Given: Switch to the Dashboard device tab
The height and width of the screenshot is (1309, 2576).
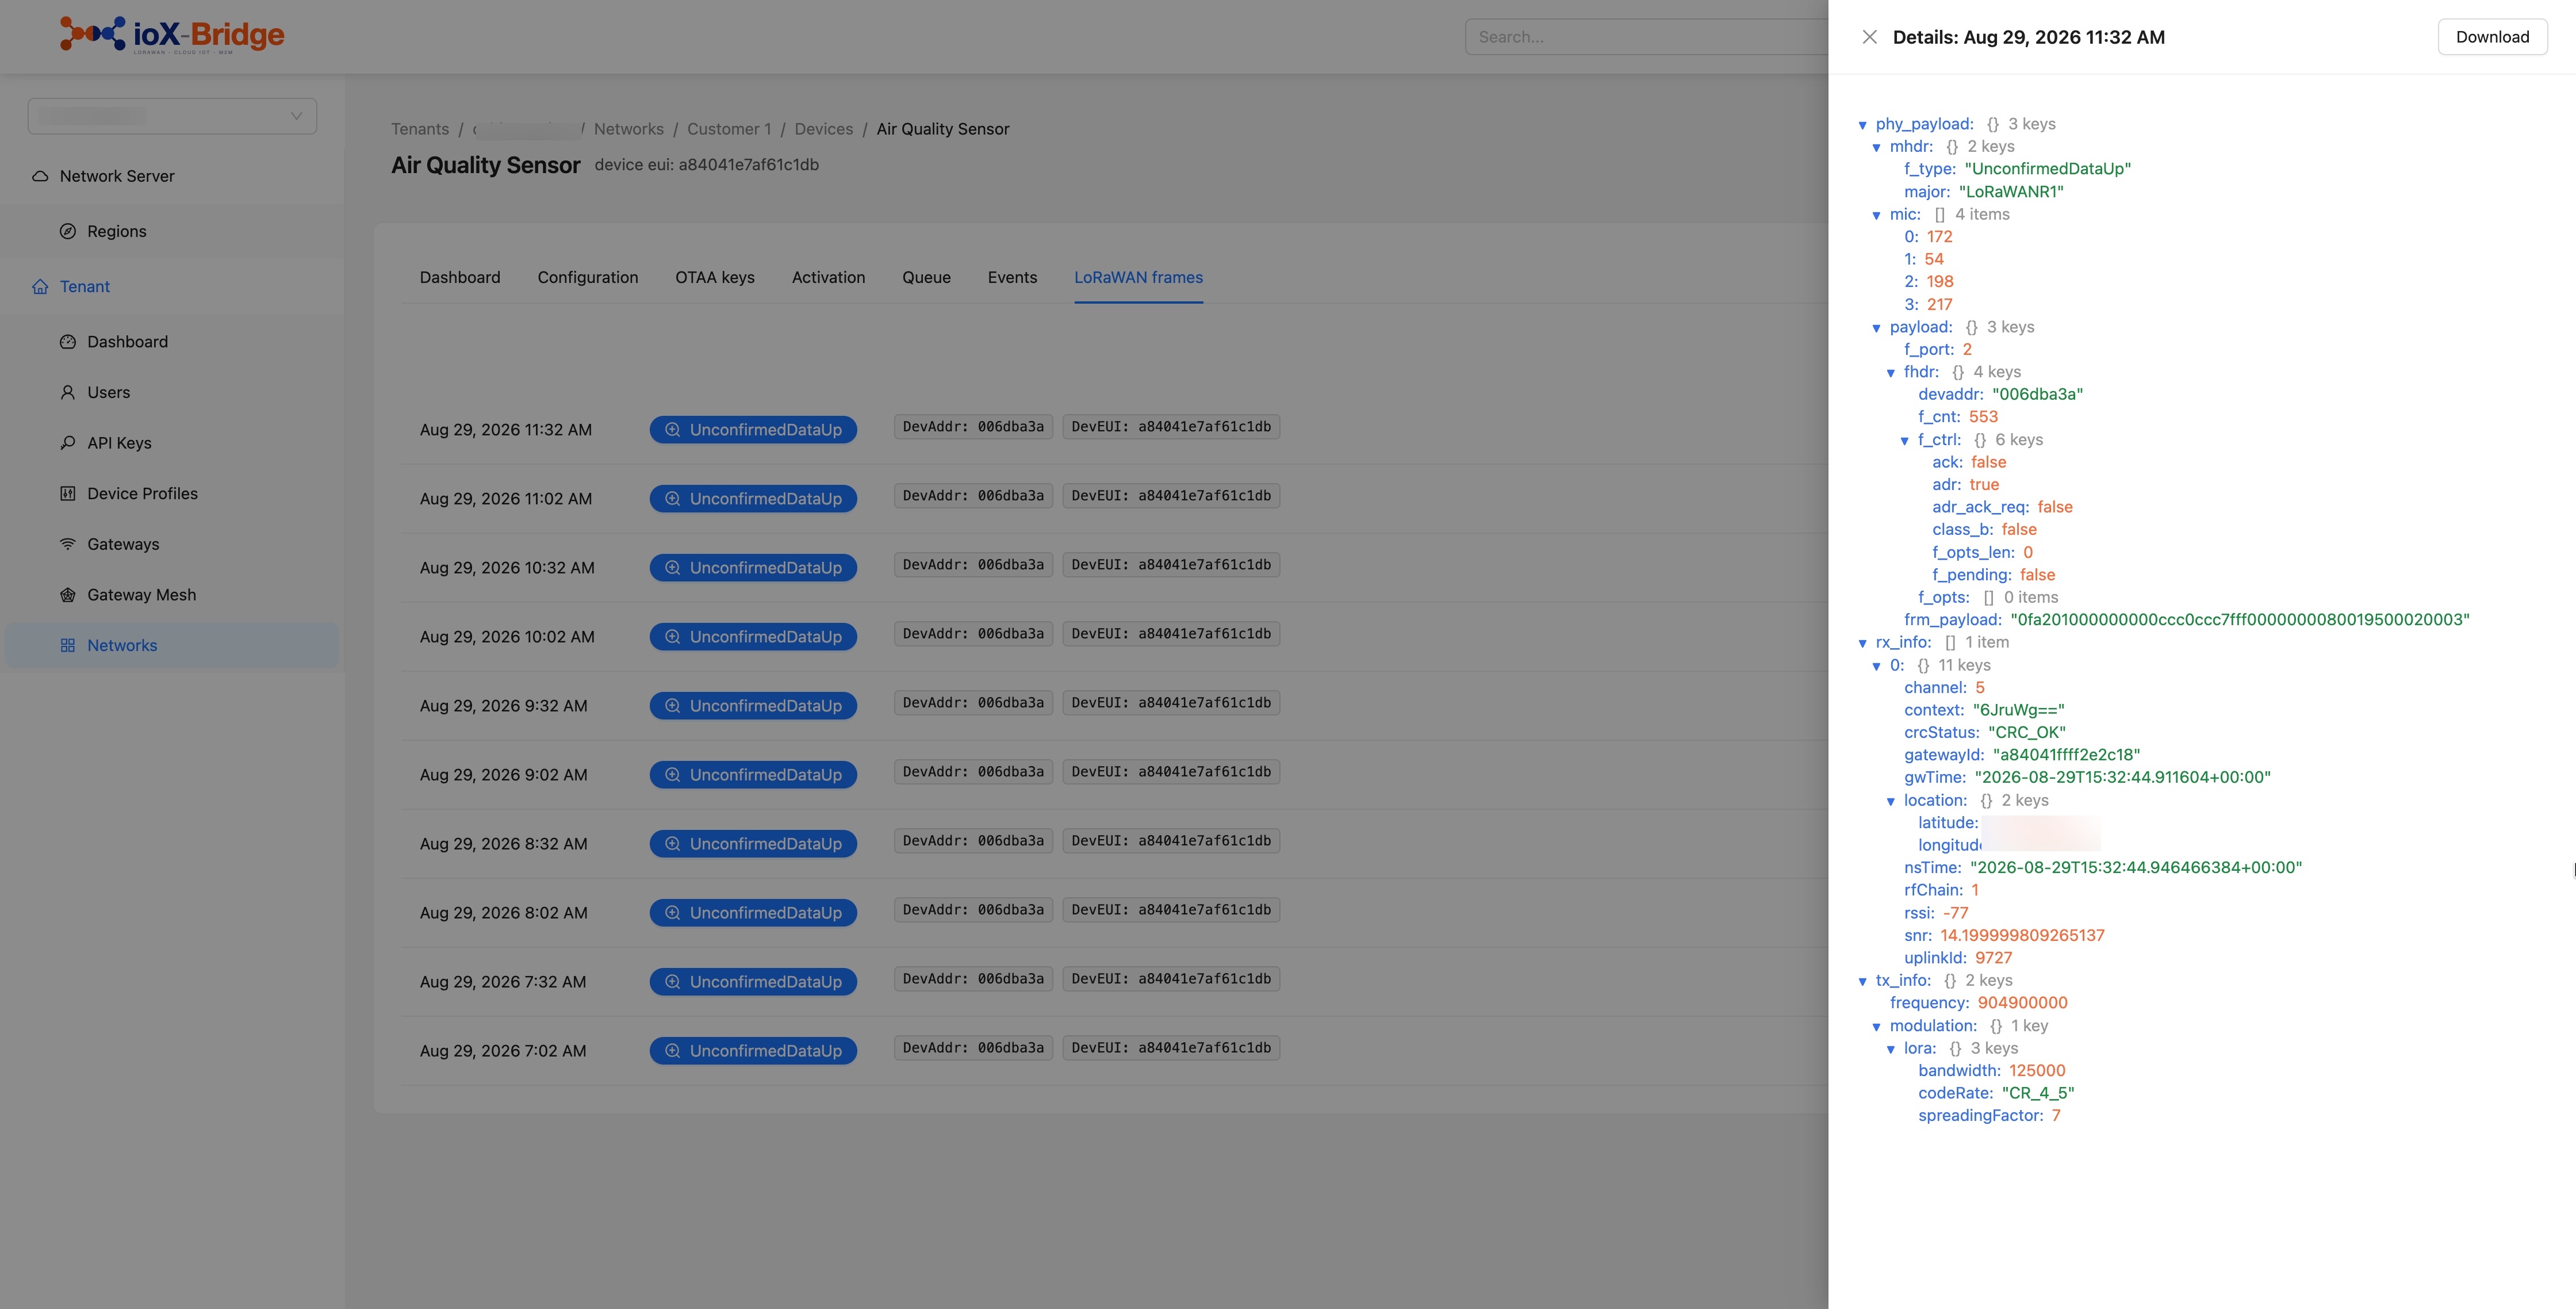Looking at the screenshot, I should [460, 278].
